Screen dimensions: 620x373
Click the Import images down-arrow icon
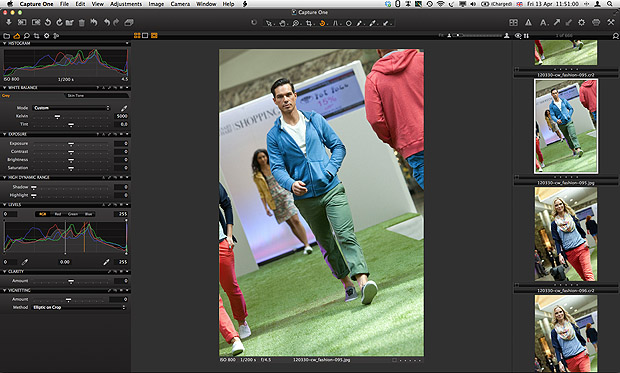point(8,23)
